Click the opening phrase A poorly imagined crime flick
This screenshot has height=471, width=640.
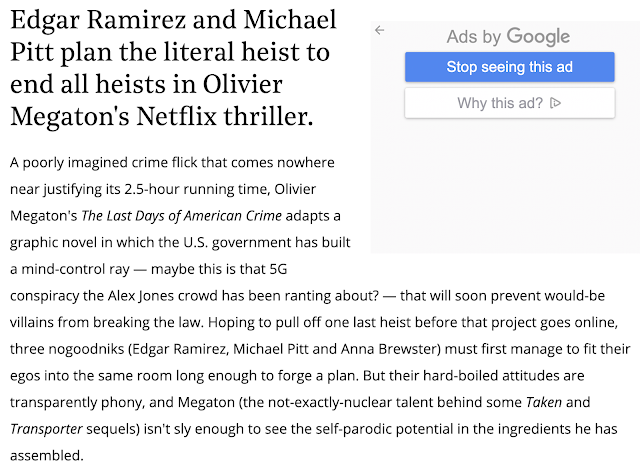click(x=90, y=162)
